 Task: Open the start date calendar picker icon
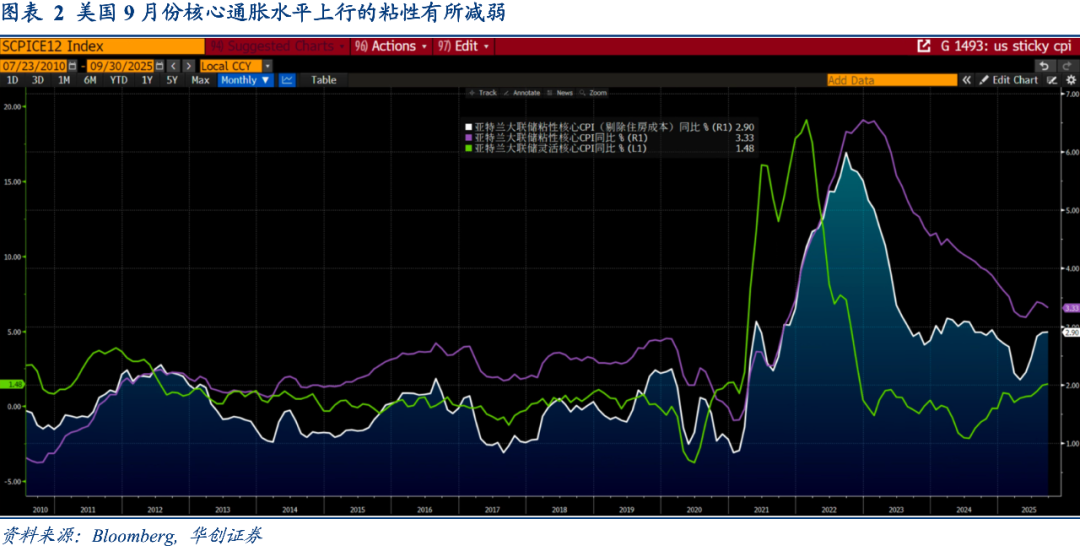tap(72, 66)
